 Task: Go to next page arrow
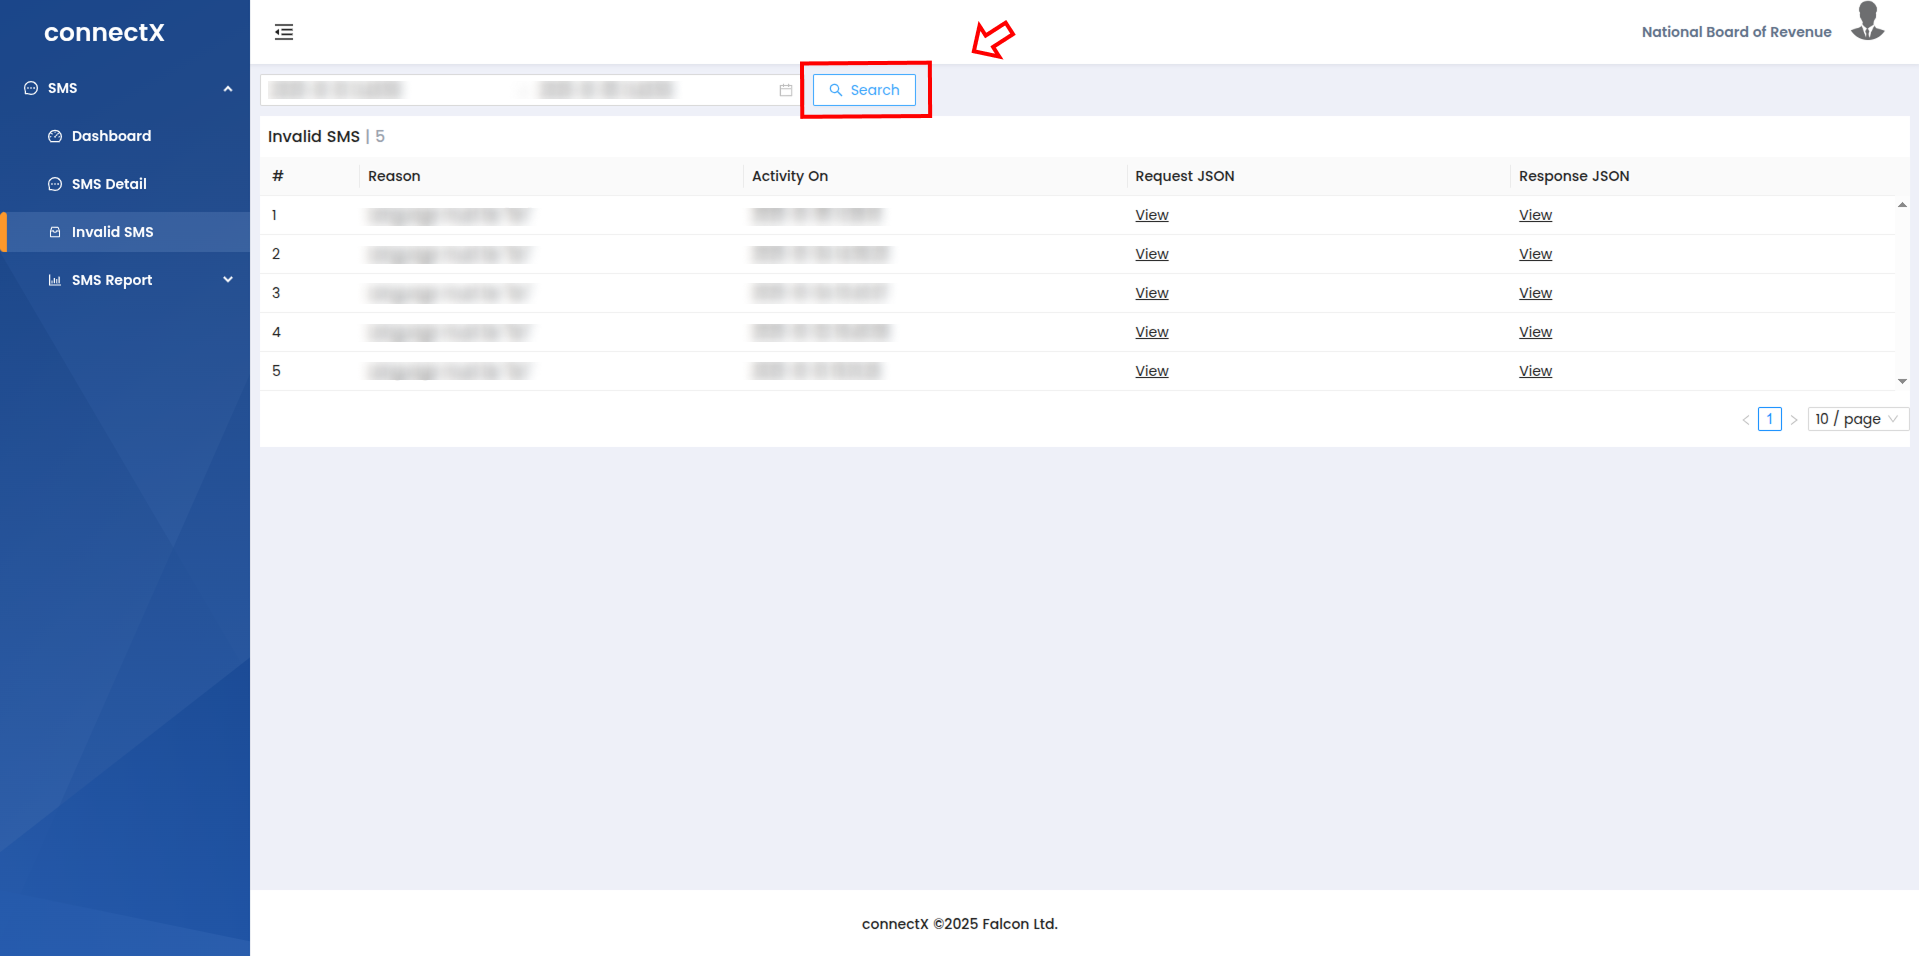point(1794,420)
